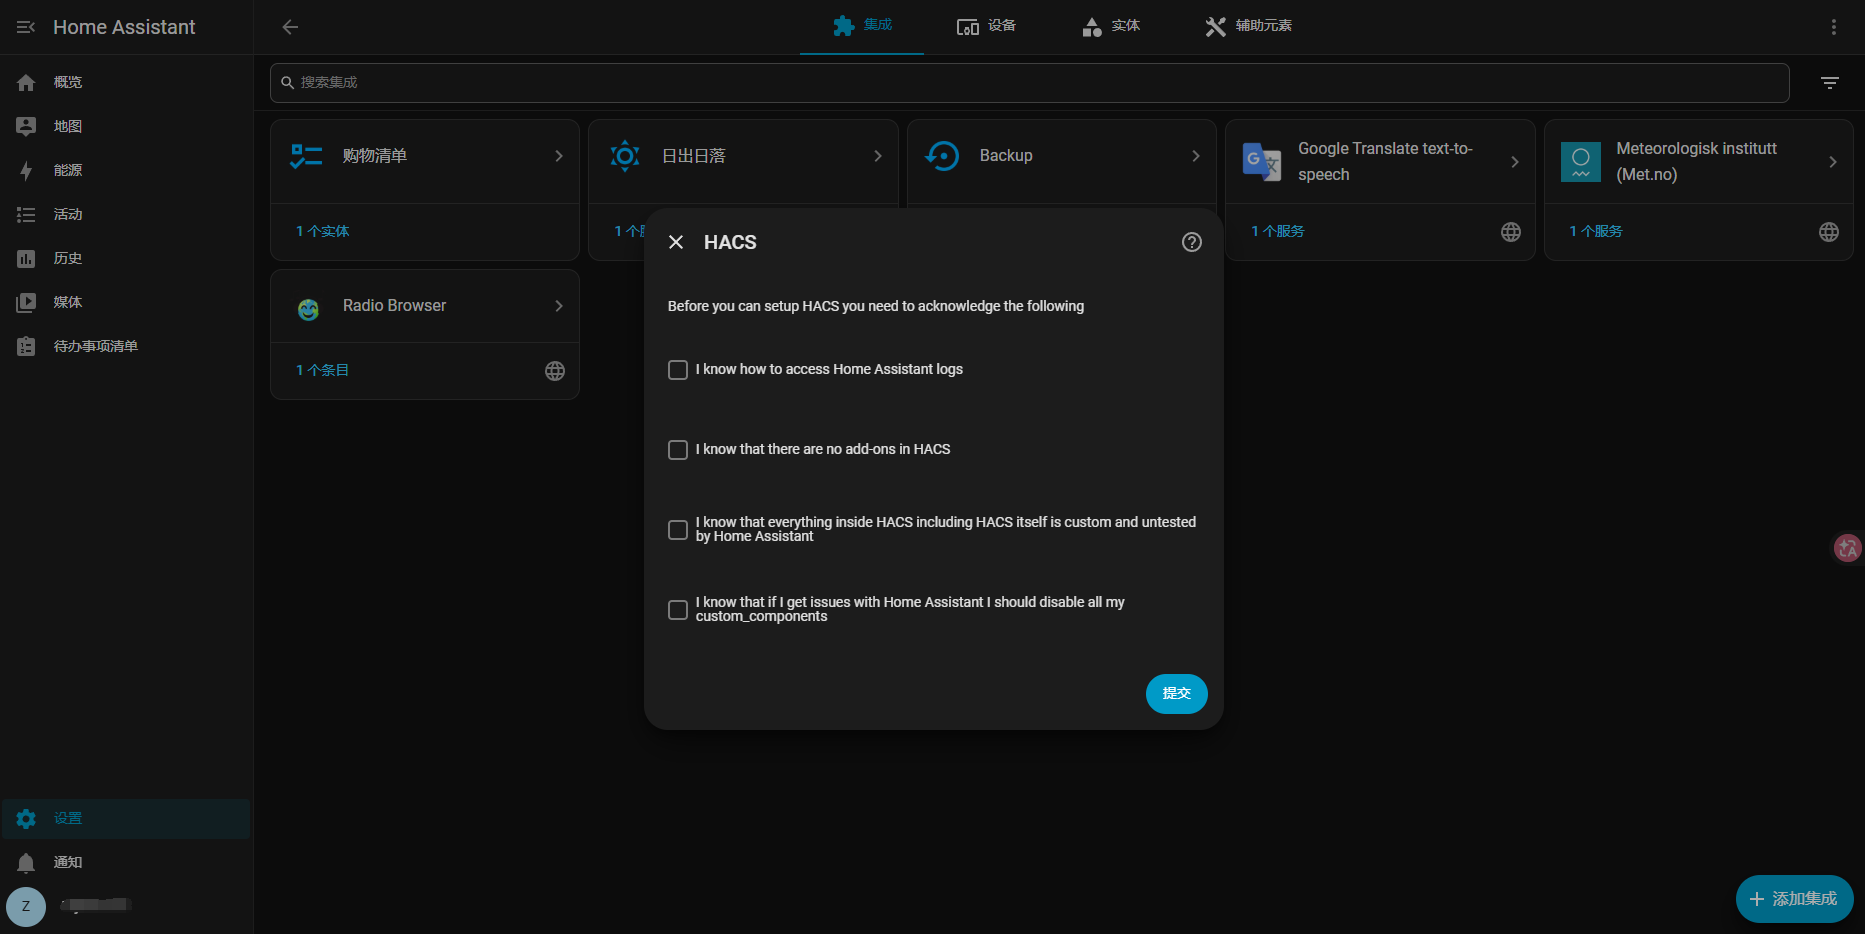Viewport: 1865px width, 934px height.
Task: Click the clipboard icon beside 待办事项清单
Action: point(26,346)
